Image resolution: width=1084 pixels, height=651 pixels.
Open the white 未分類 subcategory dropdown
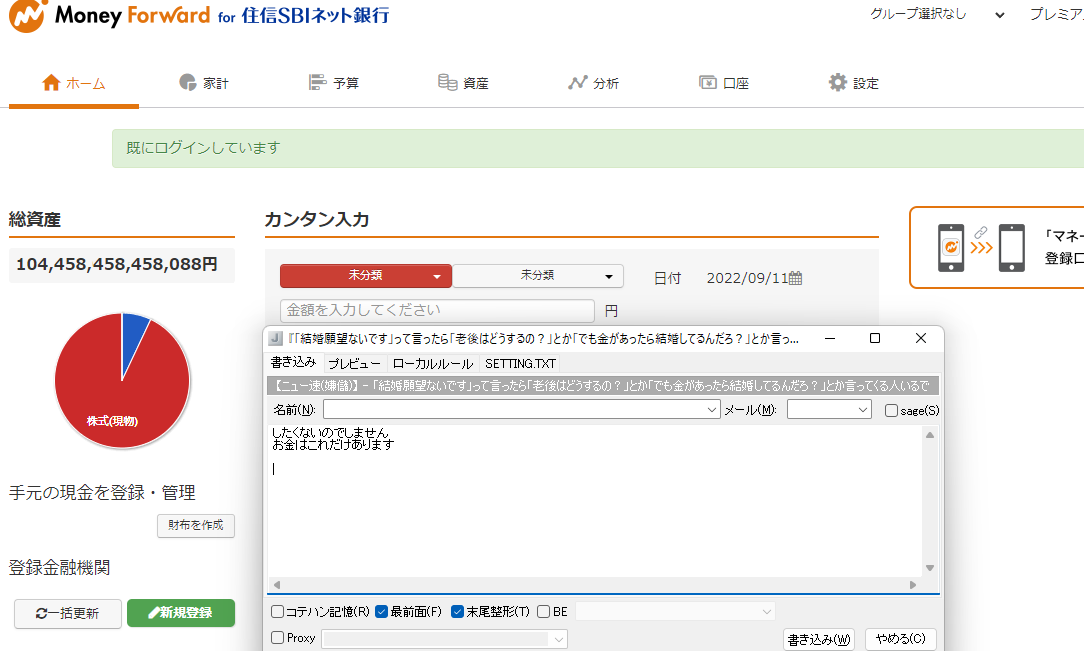coord(538,276)
